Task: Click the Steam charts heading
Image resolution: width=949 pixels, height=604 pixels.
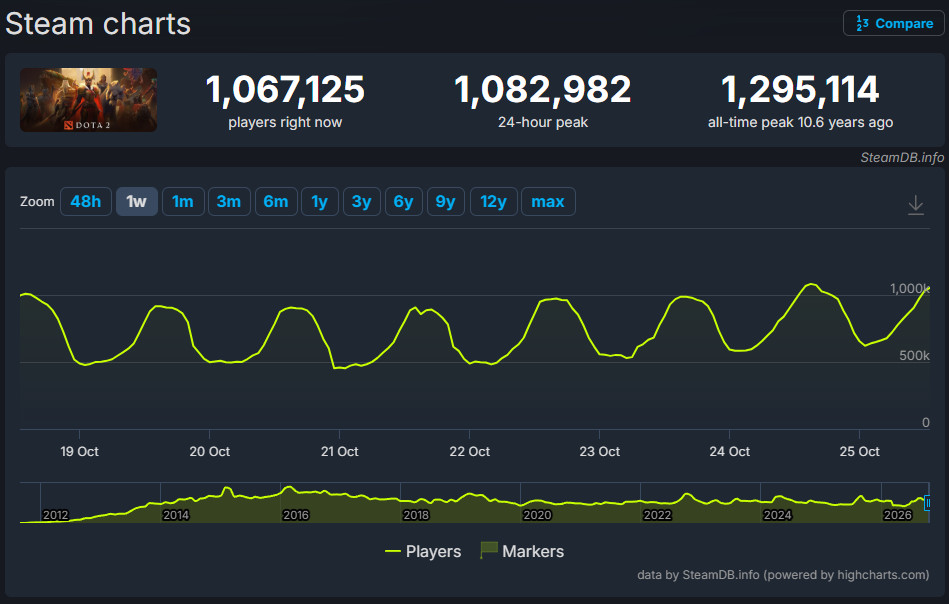Action: click(98, 24)
